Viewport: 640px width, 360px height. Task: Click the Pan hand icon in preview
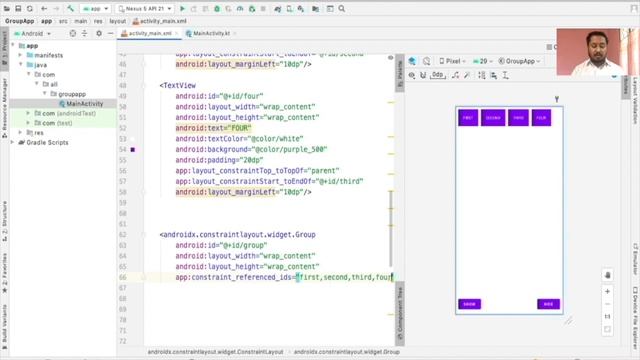click(607, 275)
